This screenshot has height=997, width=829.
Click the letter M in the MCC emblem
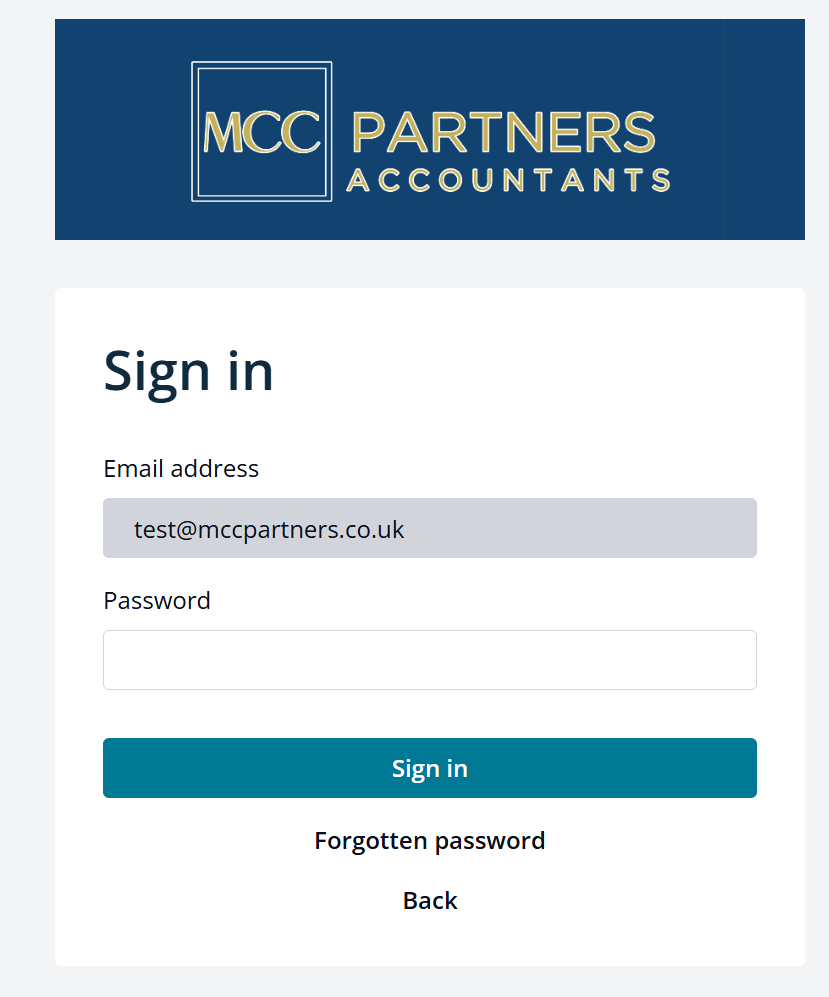coord(224,132)
